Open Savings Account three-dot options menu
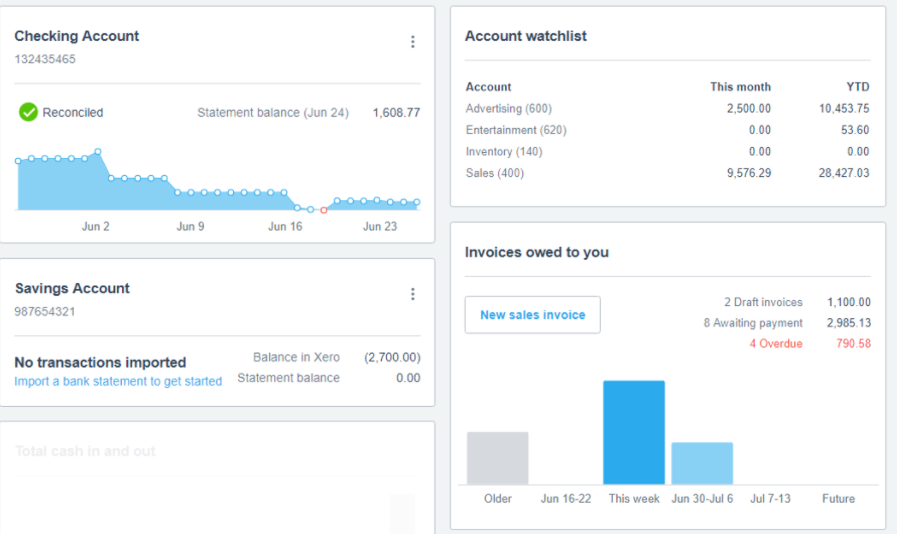Screen dimensions: 897x534 (412, 294)
